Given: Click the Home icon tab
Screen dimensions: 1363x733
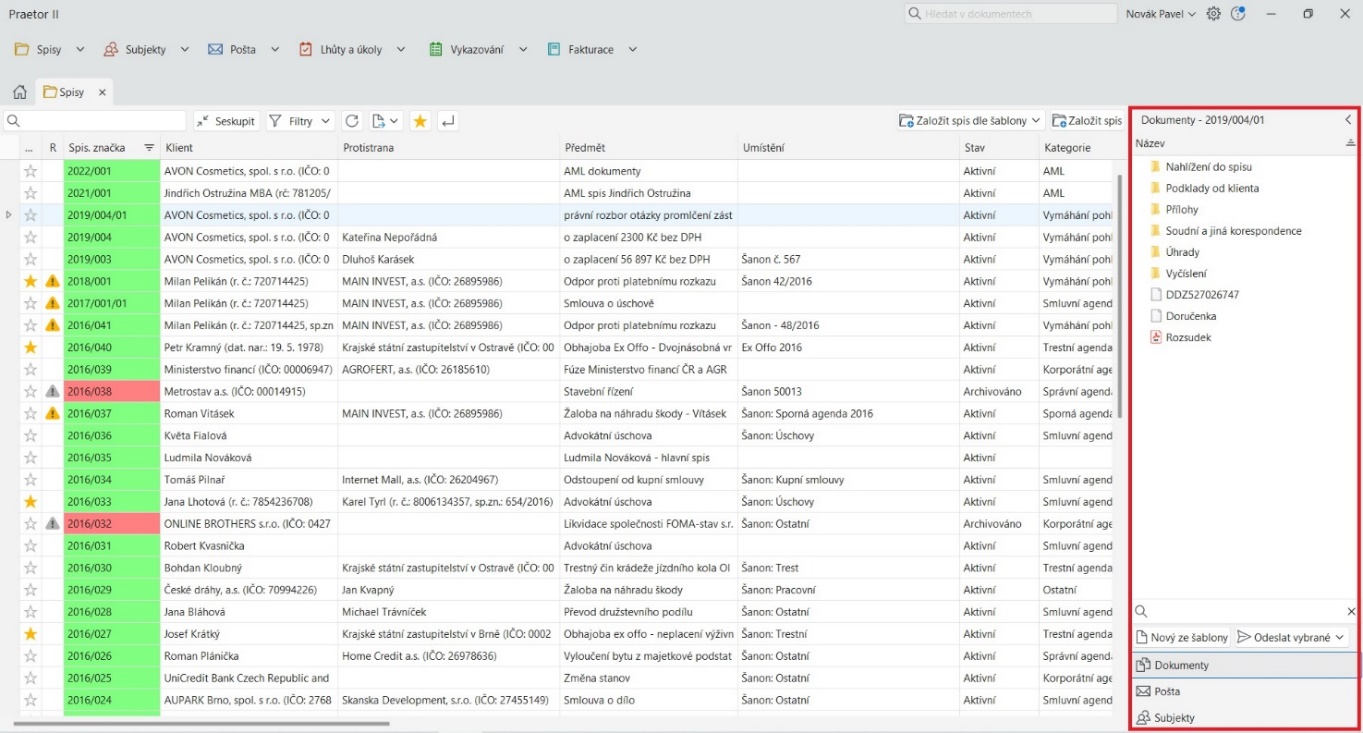Looking at the screenshot, I should coord(19,92).
